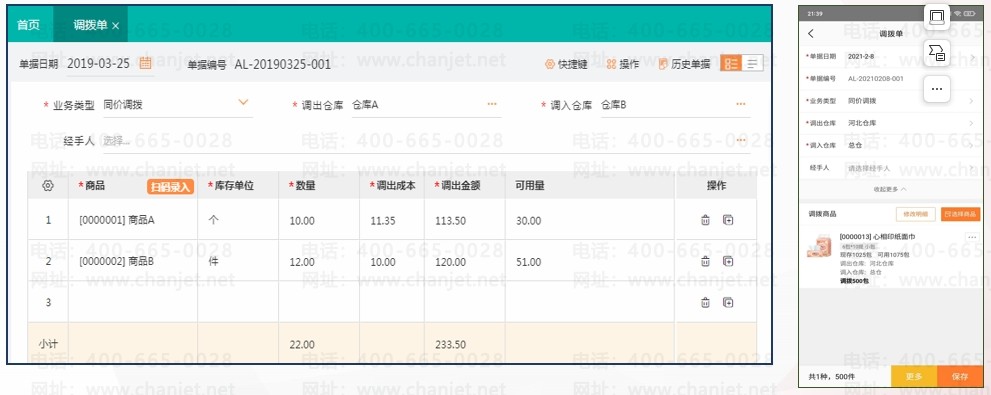Click the 库存单位 column header

pyautogui.click(x=238, y=186)
